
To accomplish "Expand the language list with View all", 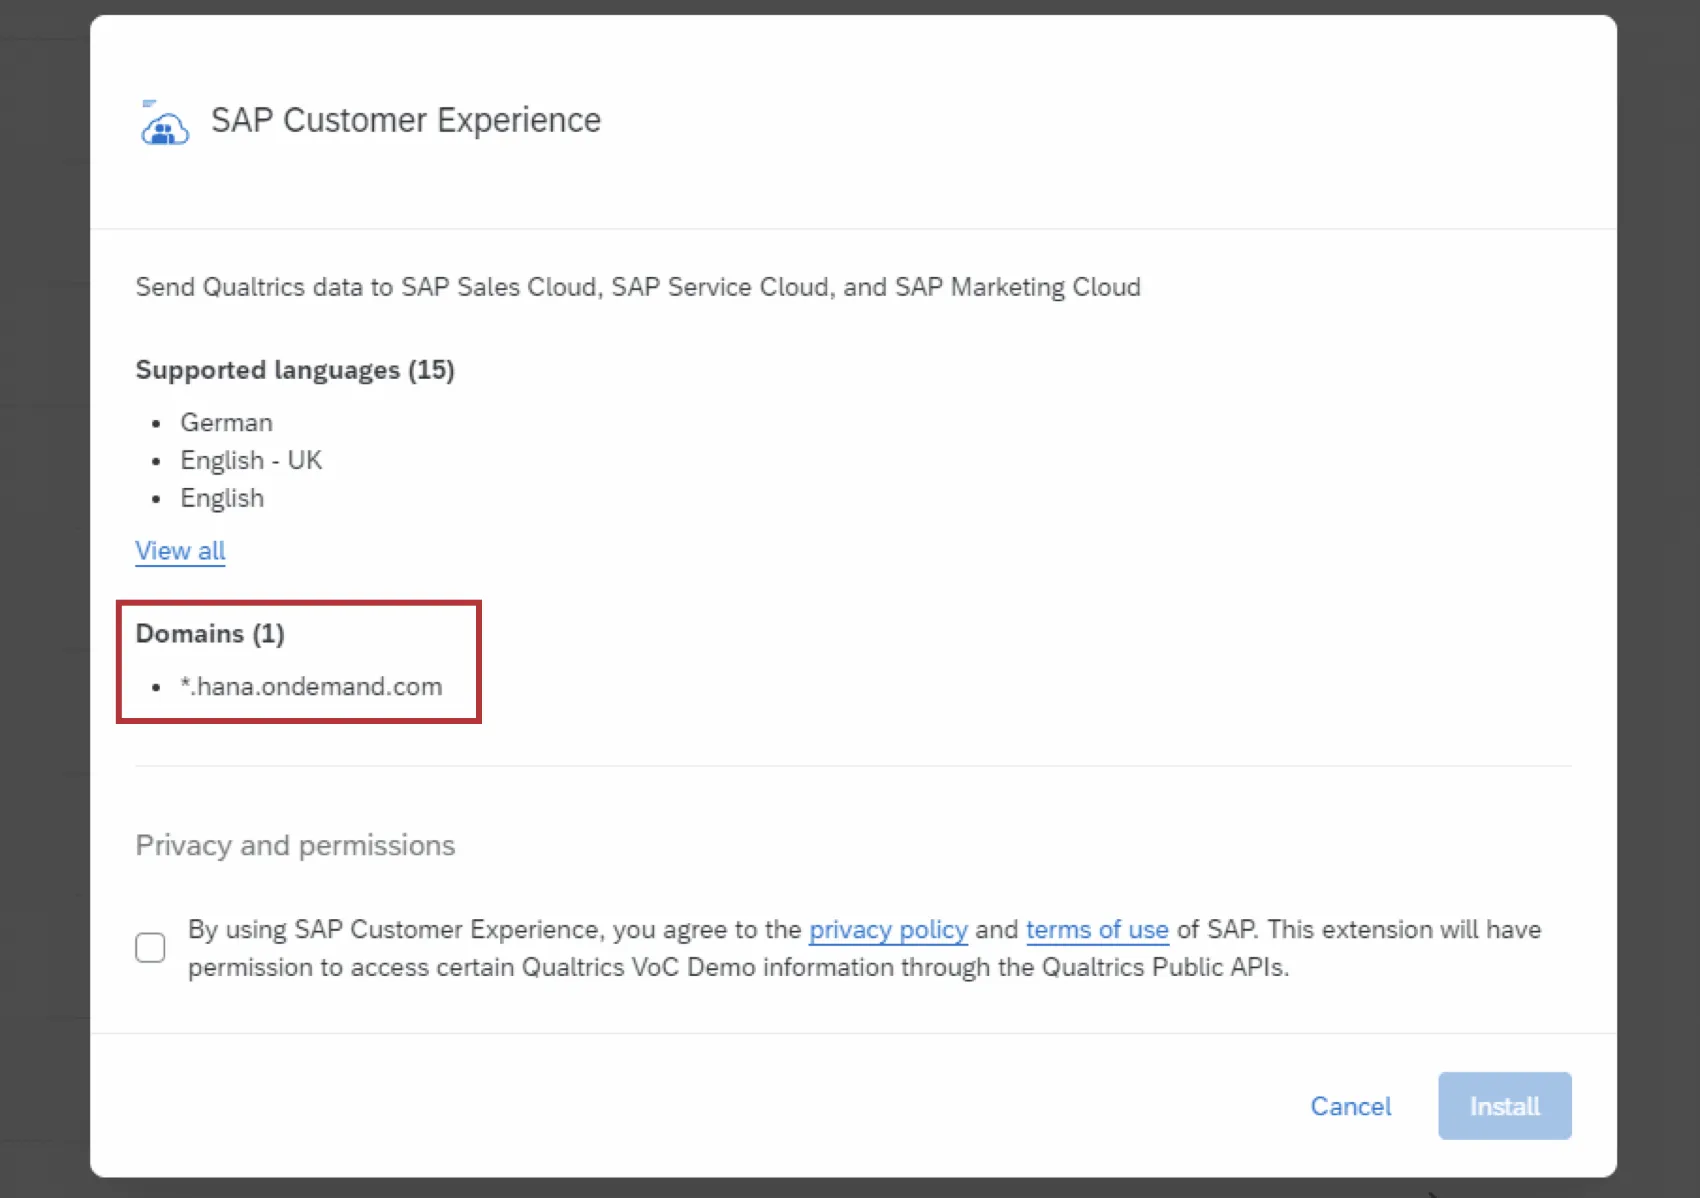I will (x=180, y=551).
